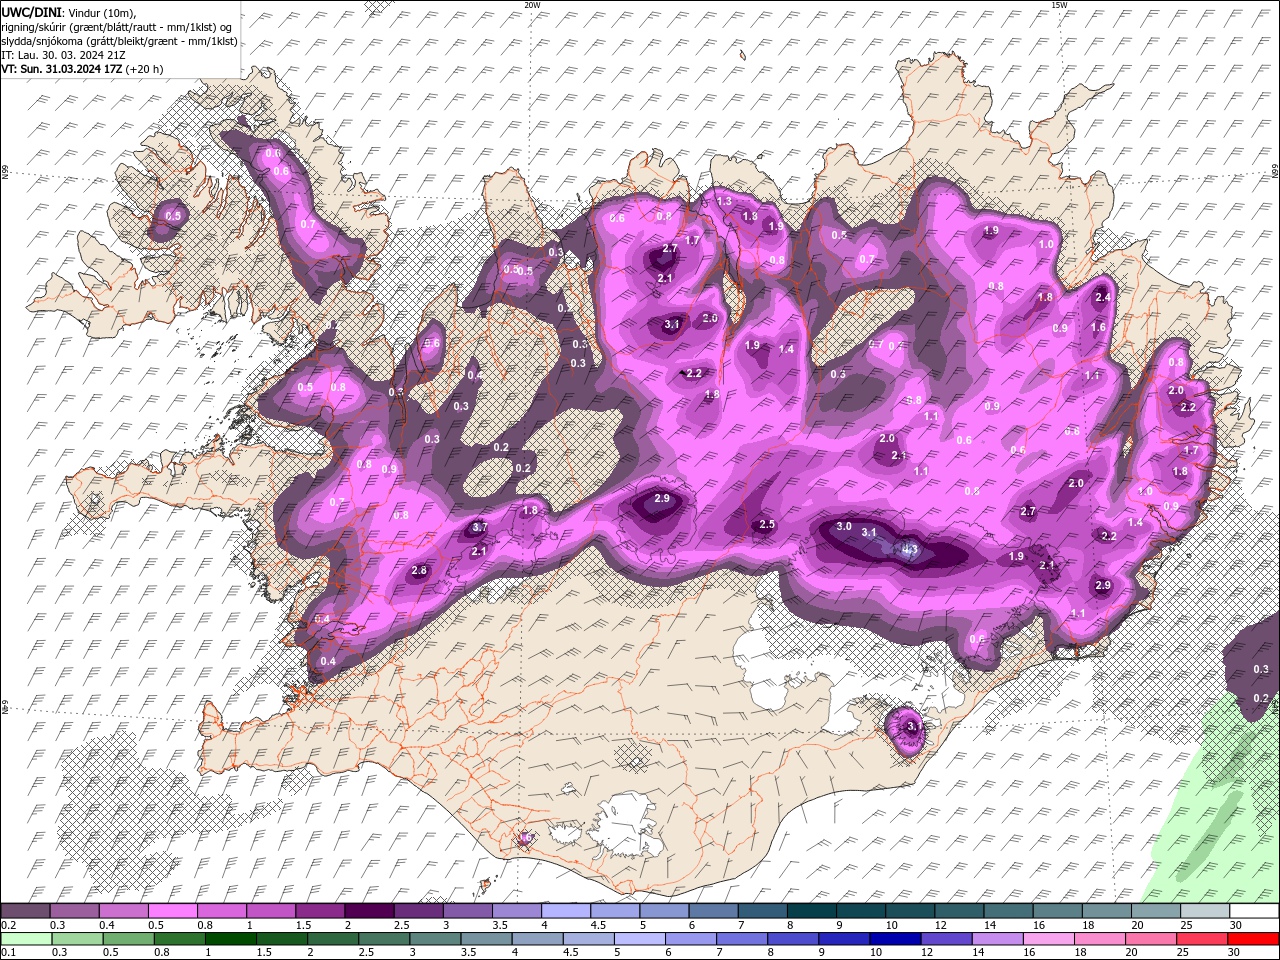
Task: Select the dark purple 2 swatch, upper legend
Action: point(368,911)
